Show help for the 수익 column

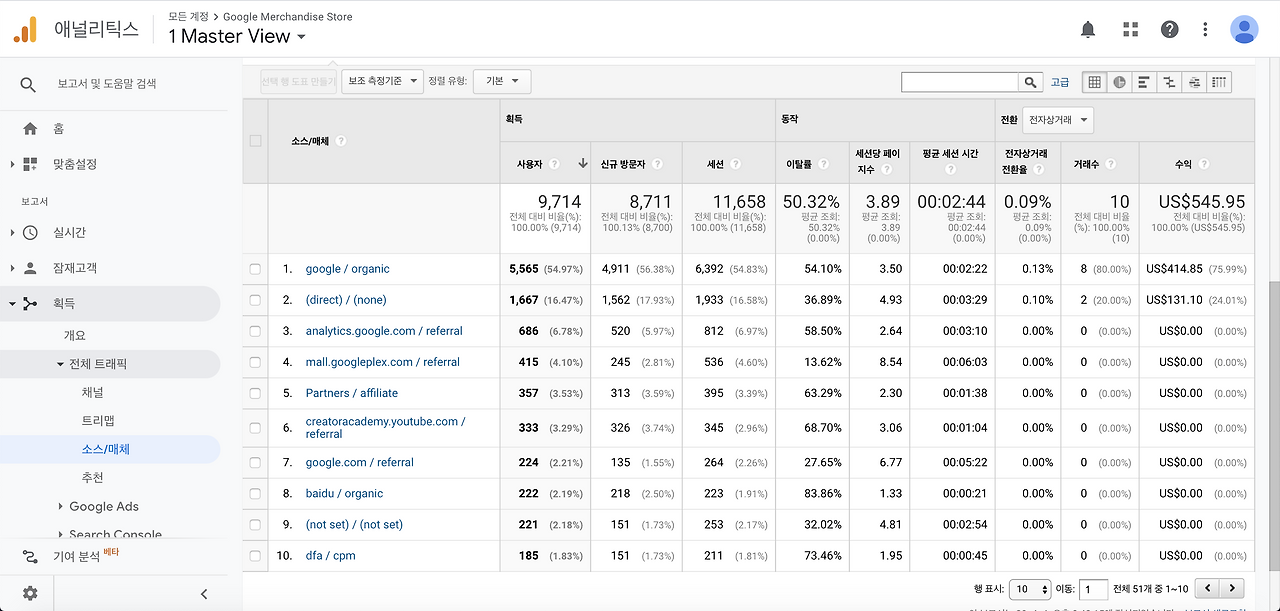[x=1203, y=164]
